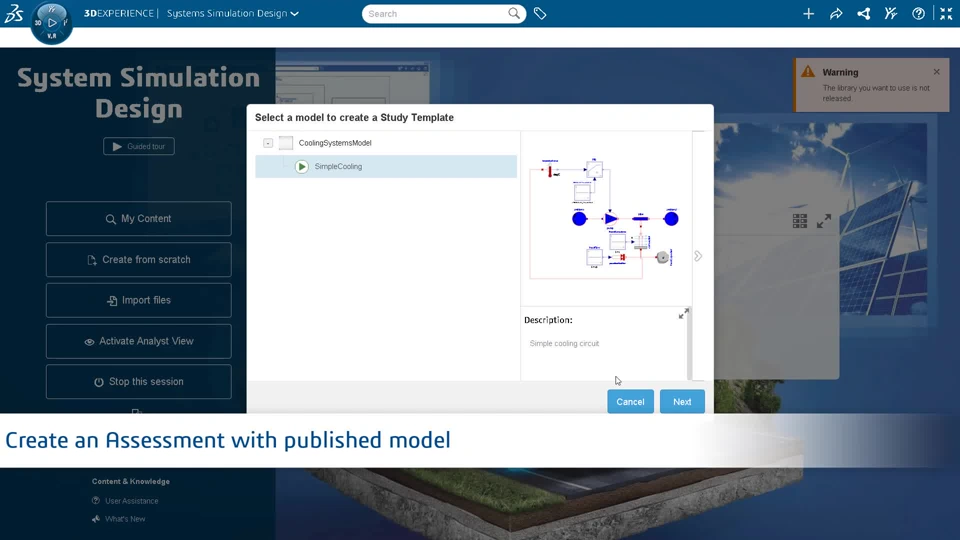960x540 pixels.
Task: Click the share arrow icon
Action: 836,13
